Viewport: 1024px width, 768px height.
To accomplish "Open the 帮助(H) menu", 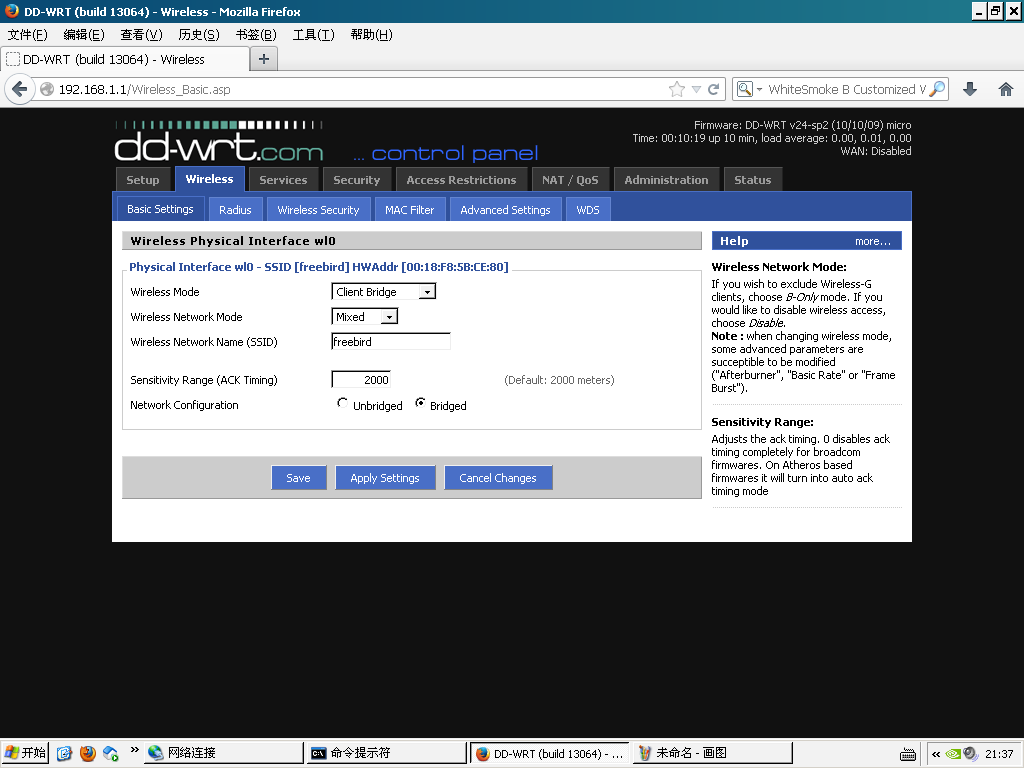I will [372, 35].
